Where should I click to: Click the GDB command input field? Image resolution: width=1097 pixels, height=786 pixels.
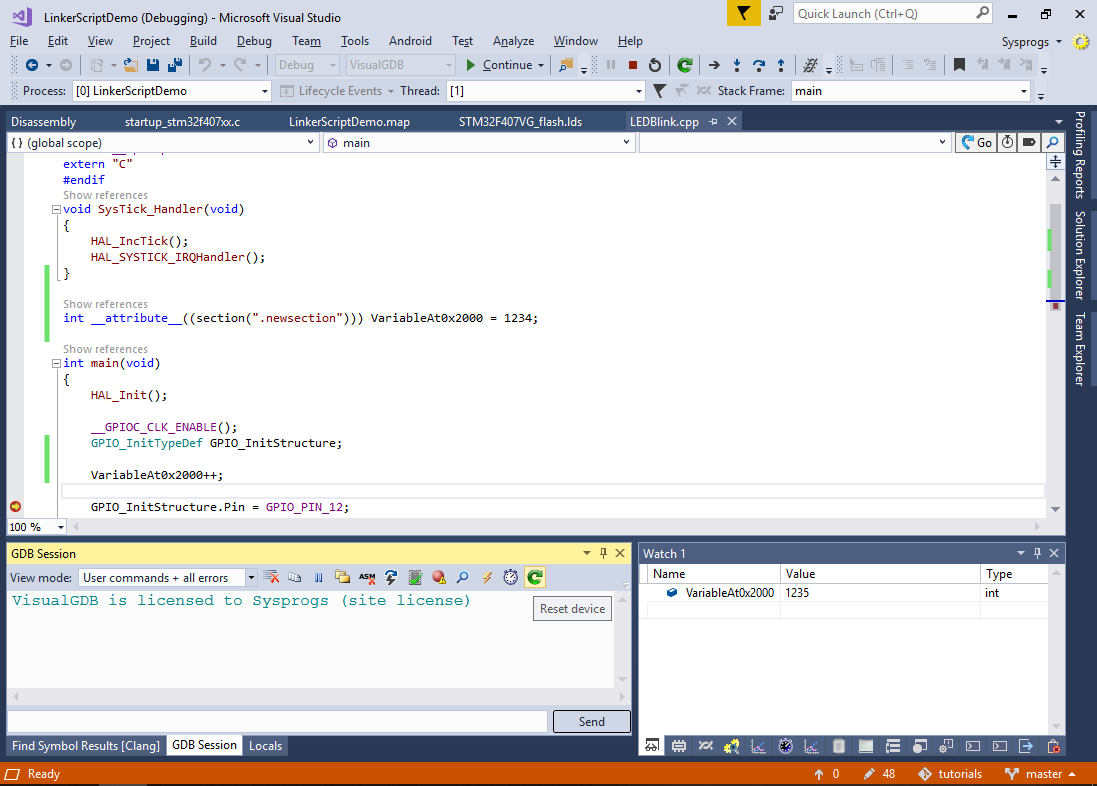(277, 721)
